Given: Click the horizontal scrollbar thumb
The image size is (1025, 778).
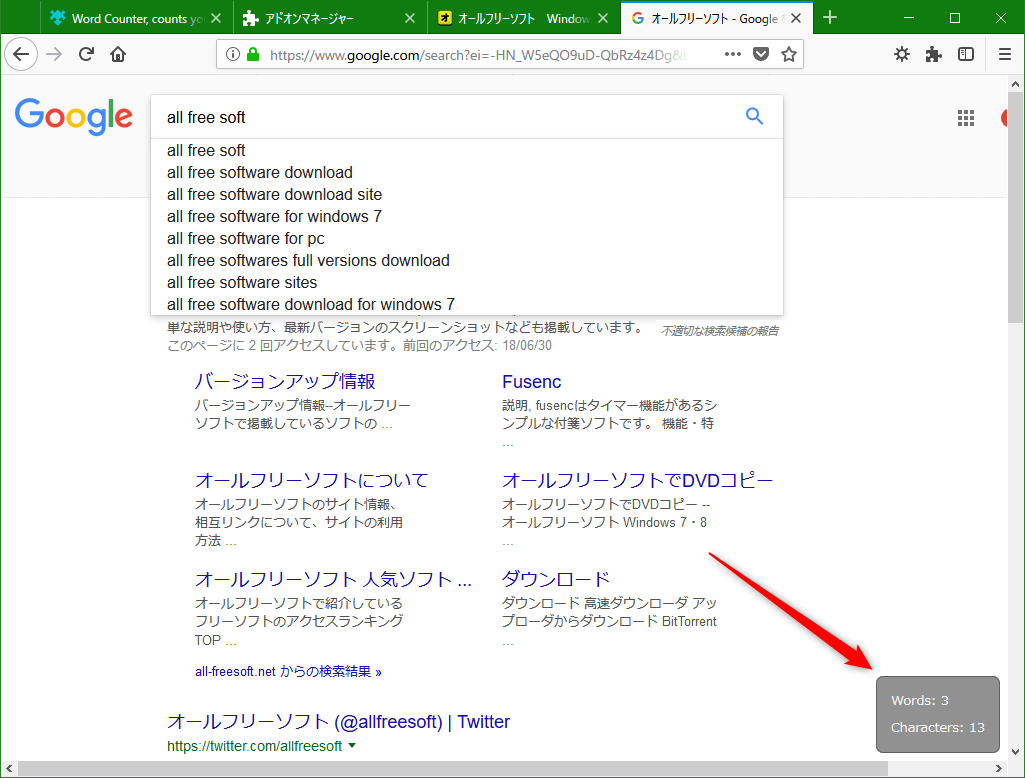Looking at the screenshot, I should tap(452, 768).
